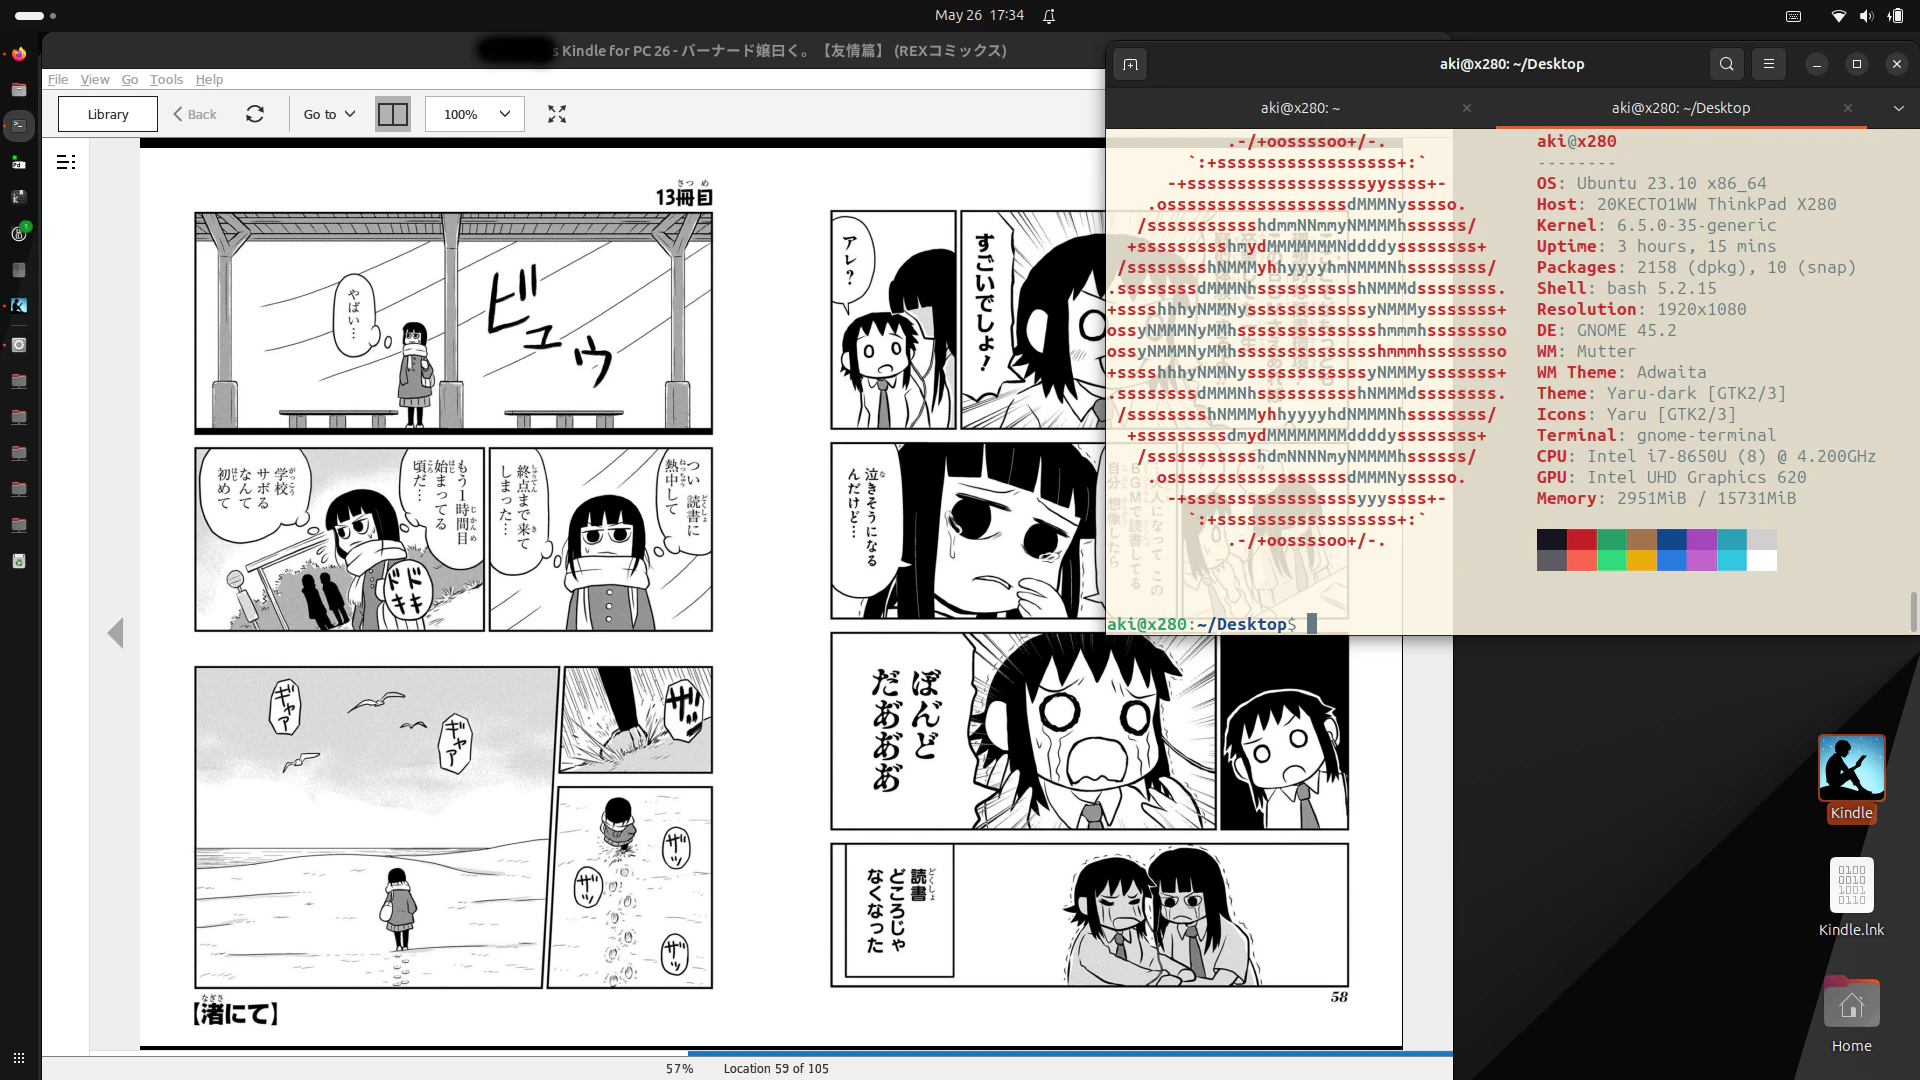
Task: Close the ~/Desktop terminal tab
Action: 1848,108
